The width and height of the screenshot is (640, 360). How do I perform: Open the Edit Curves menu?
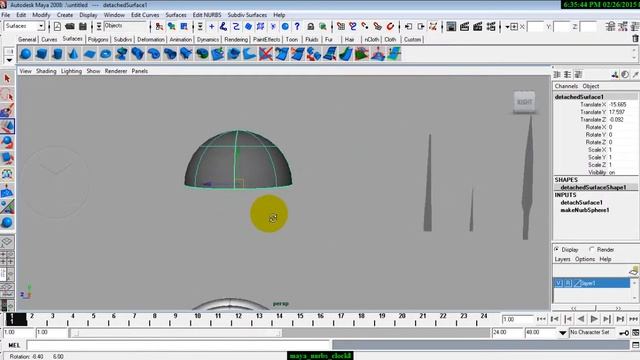pos(145,15)
